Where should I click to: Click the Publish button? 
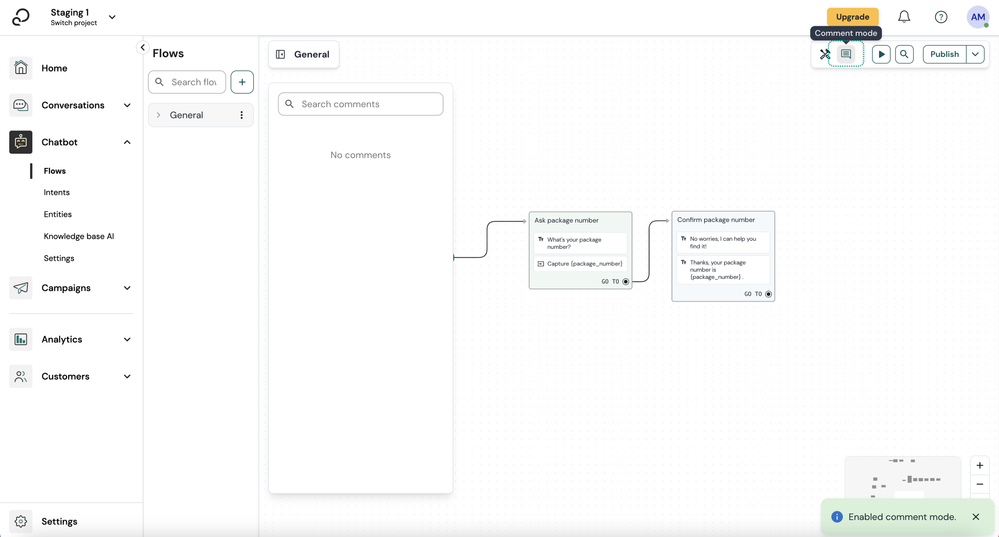(x=944, y=54)
